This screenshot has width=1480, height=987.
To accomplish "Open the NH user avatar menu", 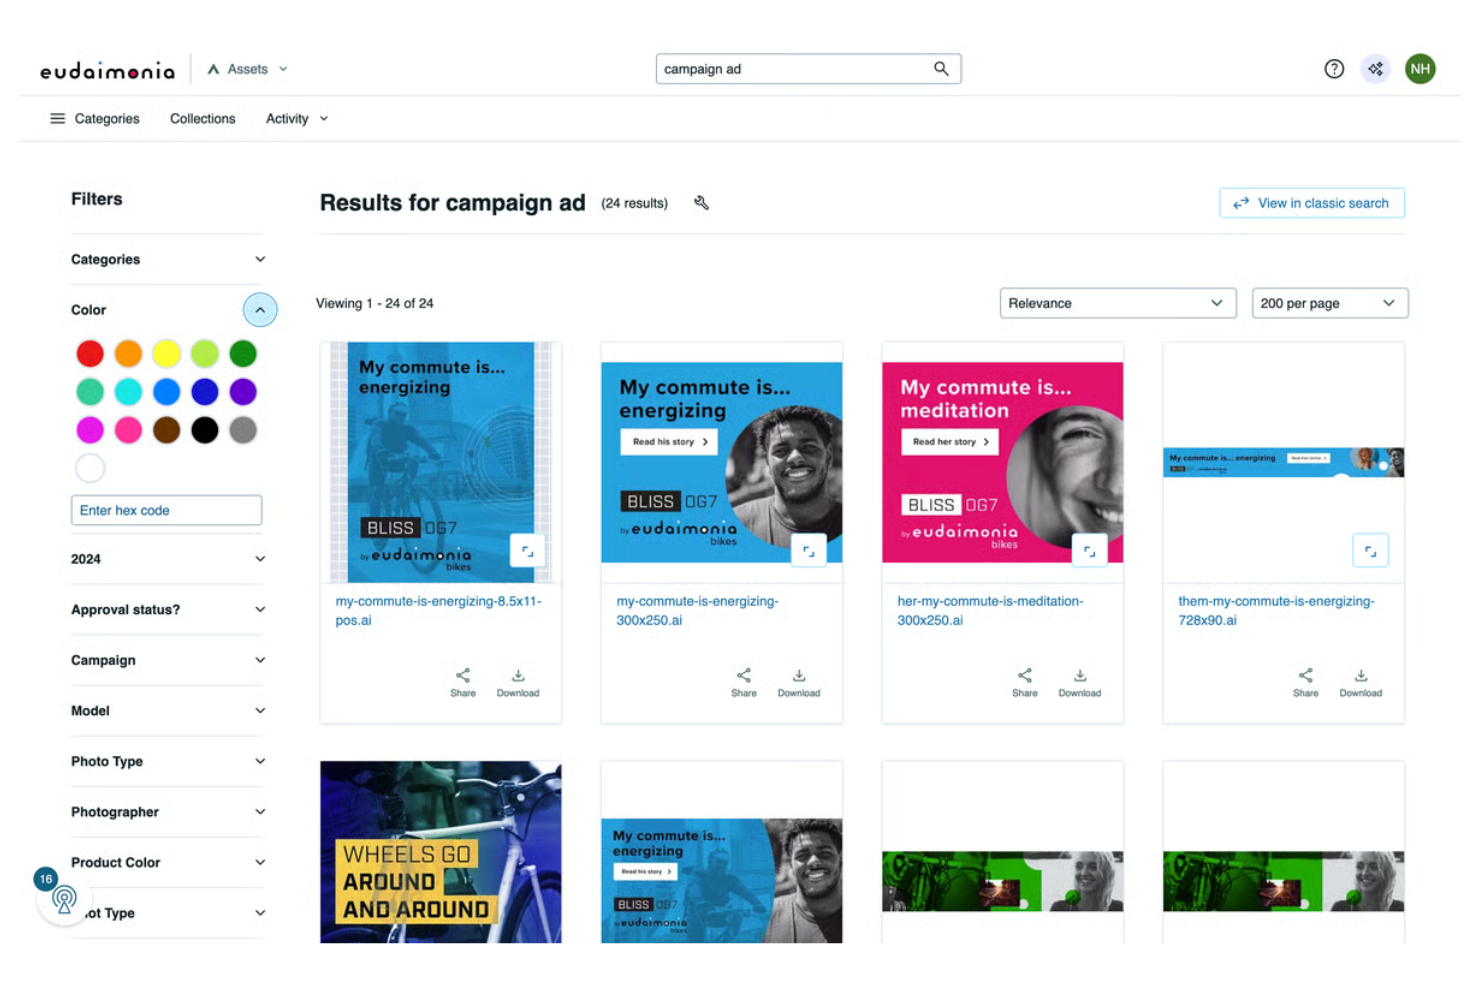I will [x=1420, y=69].
